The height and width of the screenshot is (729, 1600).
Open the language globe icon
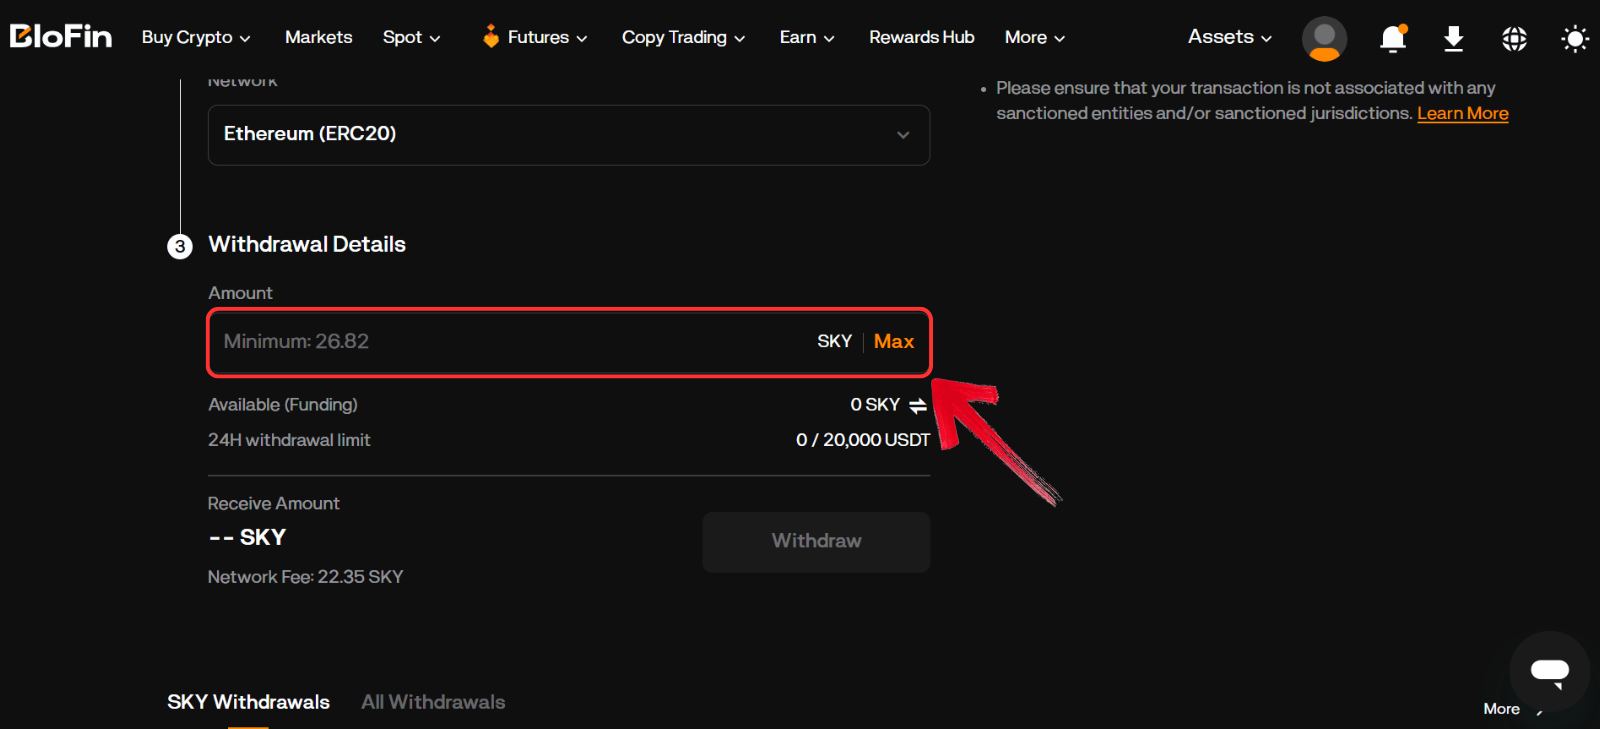point(1514,38)
